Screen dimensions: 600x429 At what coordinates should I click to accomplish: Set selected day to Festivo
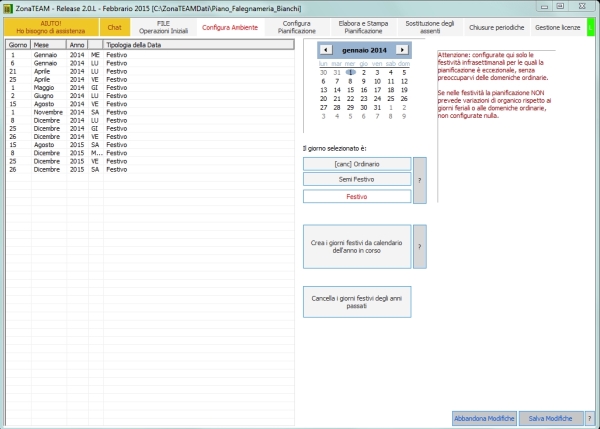357,196
